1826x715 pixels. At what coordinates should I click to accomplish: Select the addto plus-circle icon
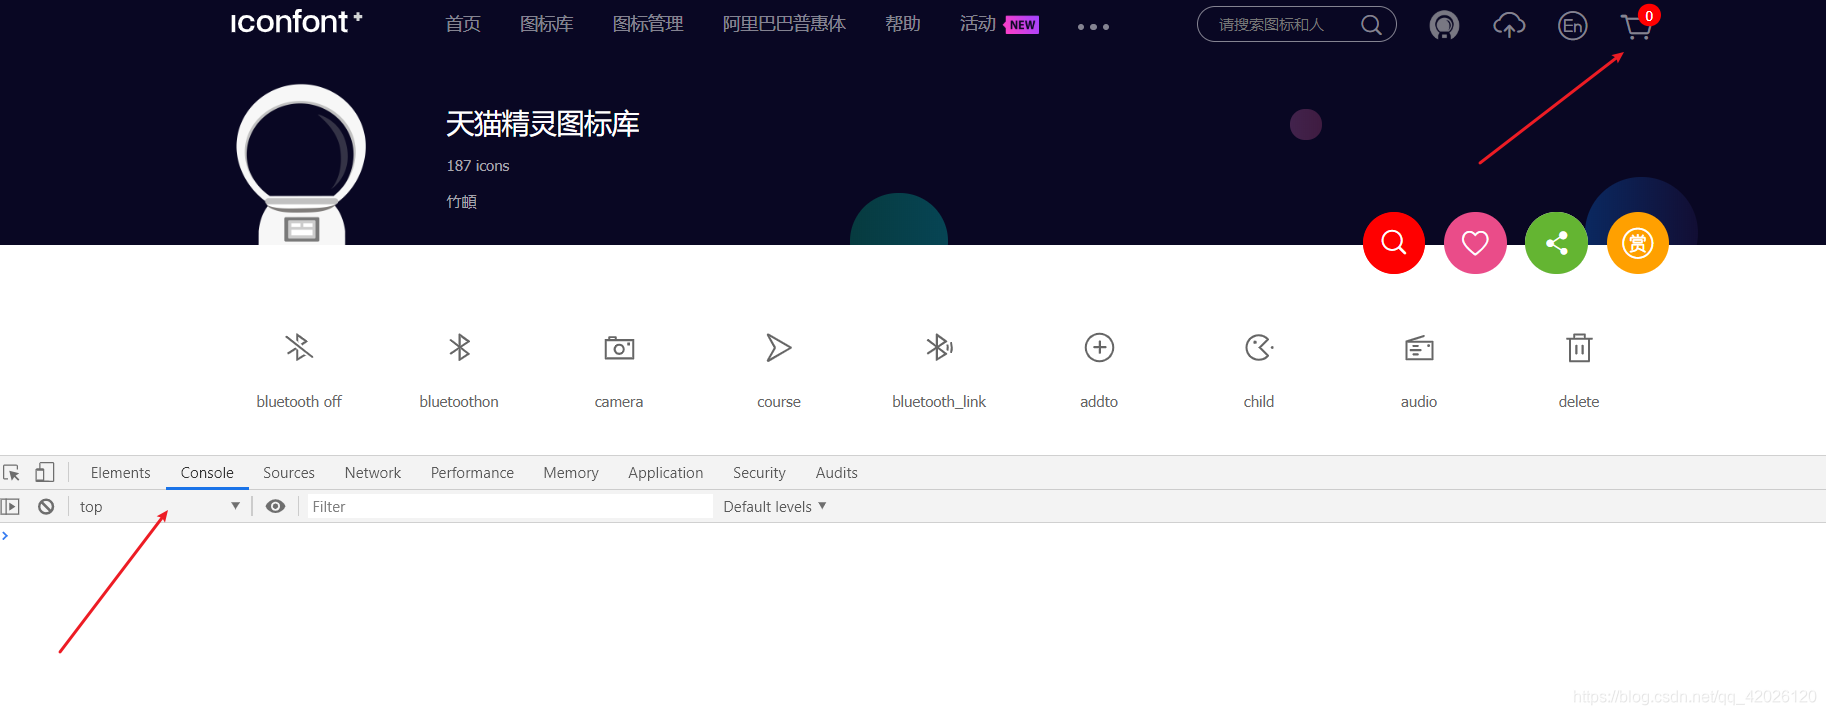[x=1099, y=347]
